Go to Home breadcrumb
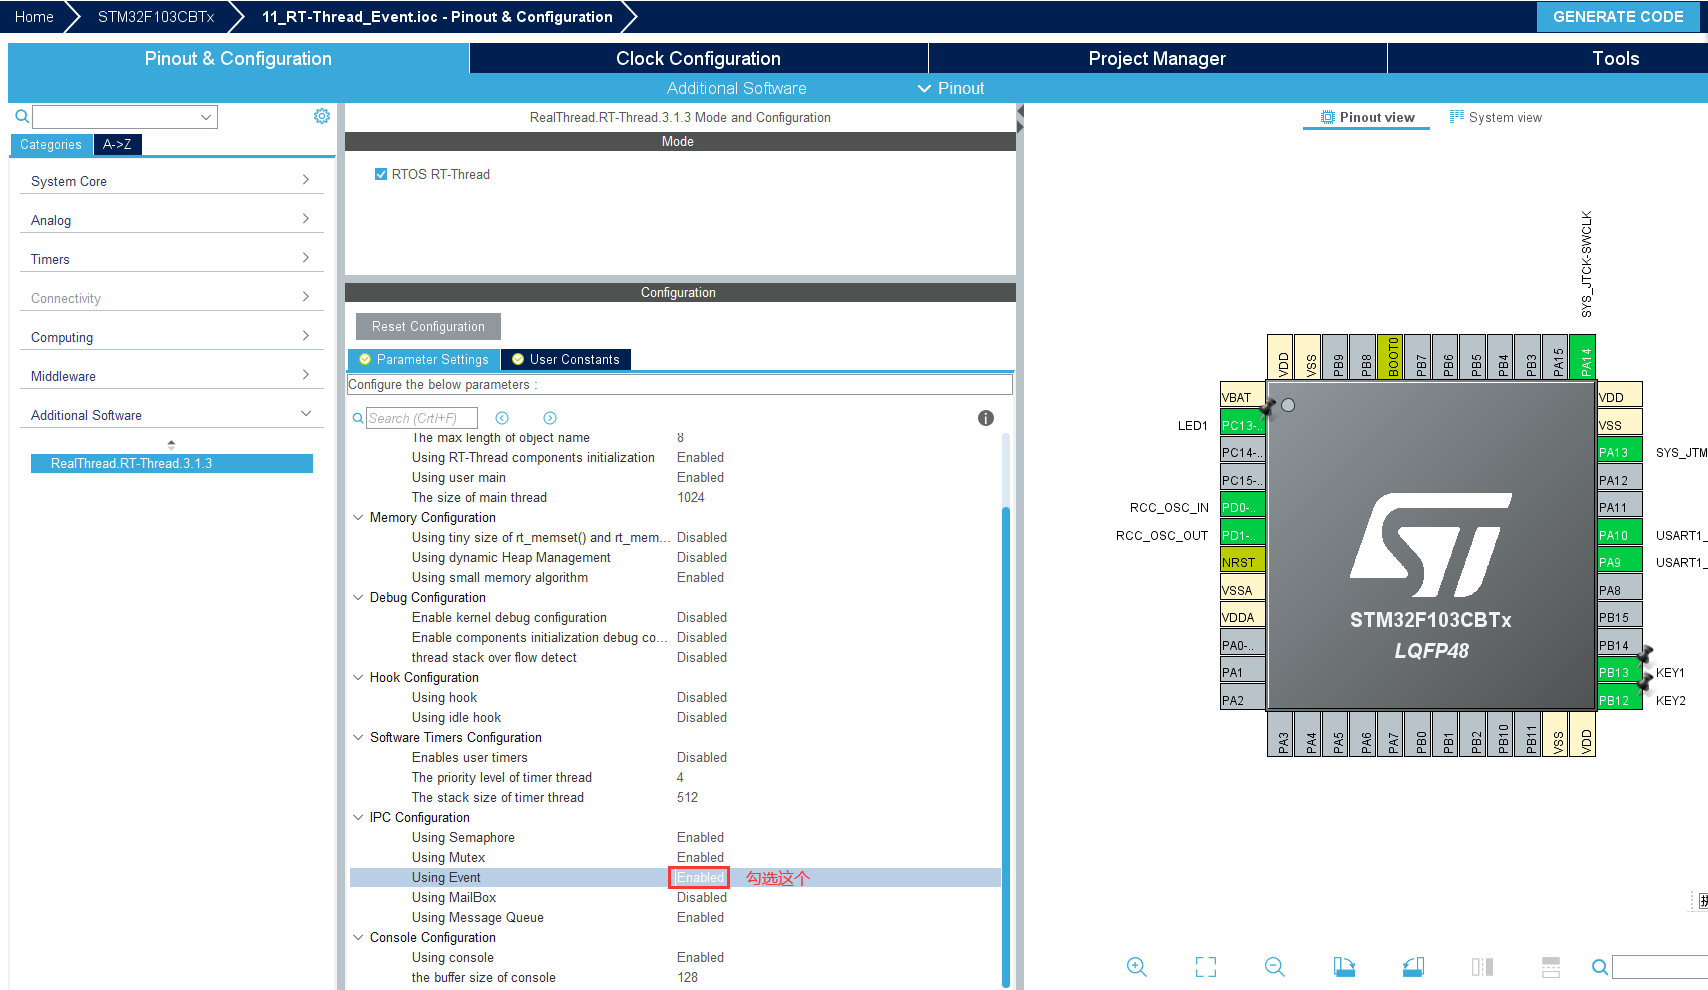Image resolution: width=1708 pixels, height=990 pixels. tap(34, 16)
